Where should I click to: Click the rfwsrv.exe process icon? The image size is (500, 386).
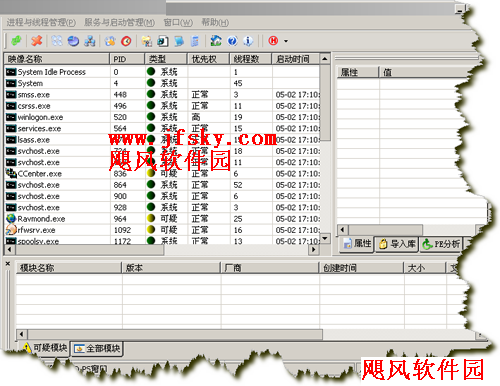[x=11, y=230]
